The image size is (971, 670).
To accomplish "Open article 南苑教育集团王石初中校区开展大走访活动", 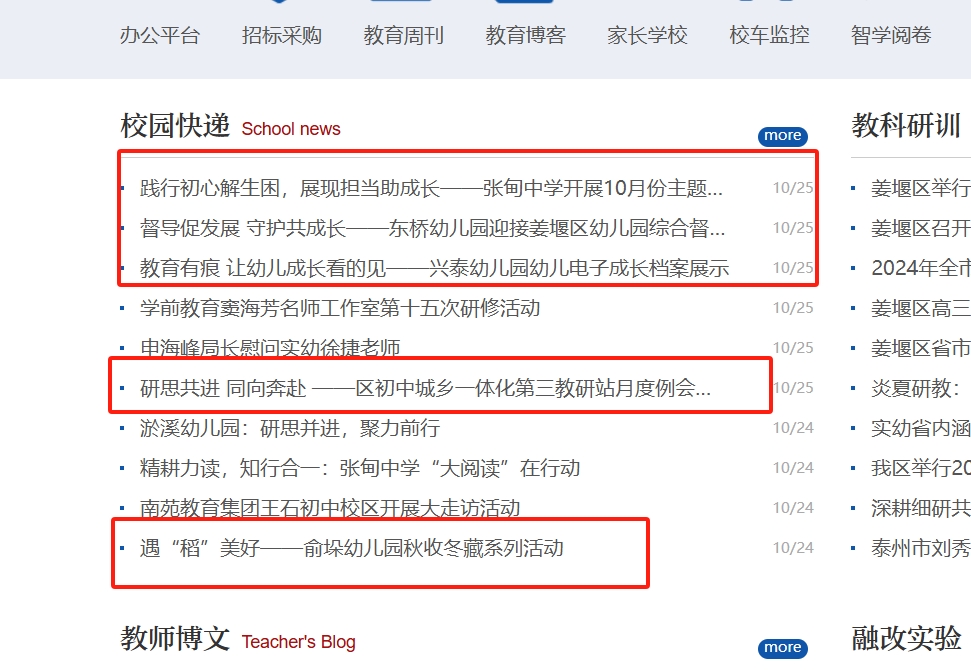I will [330, 508].
